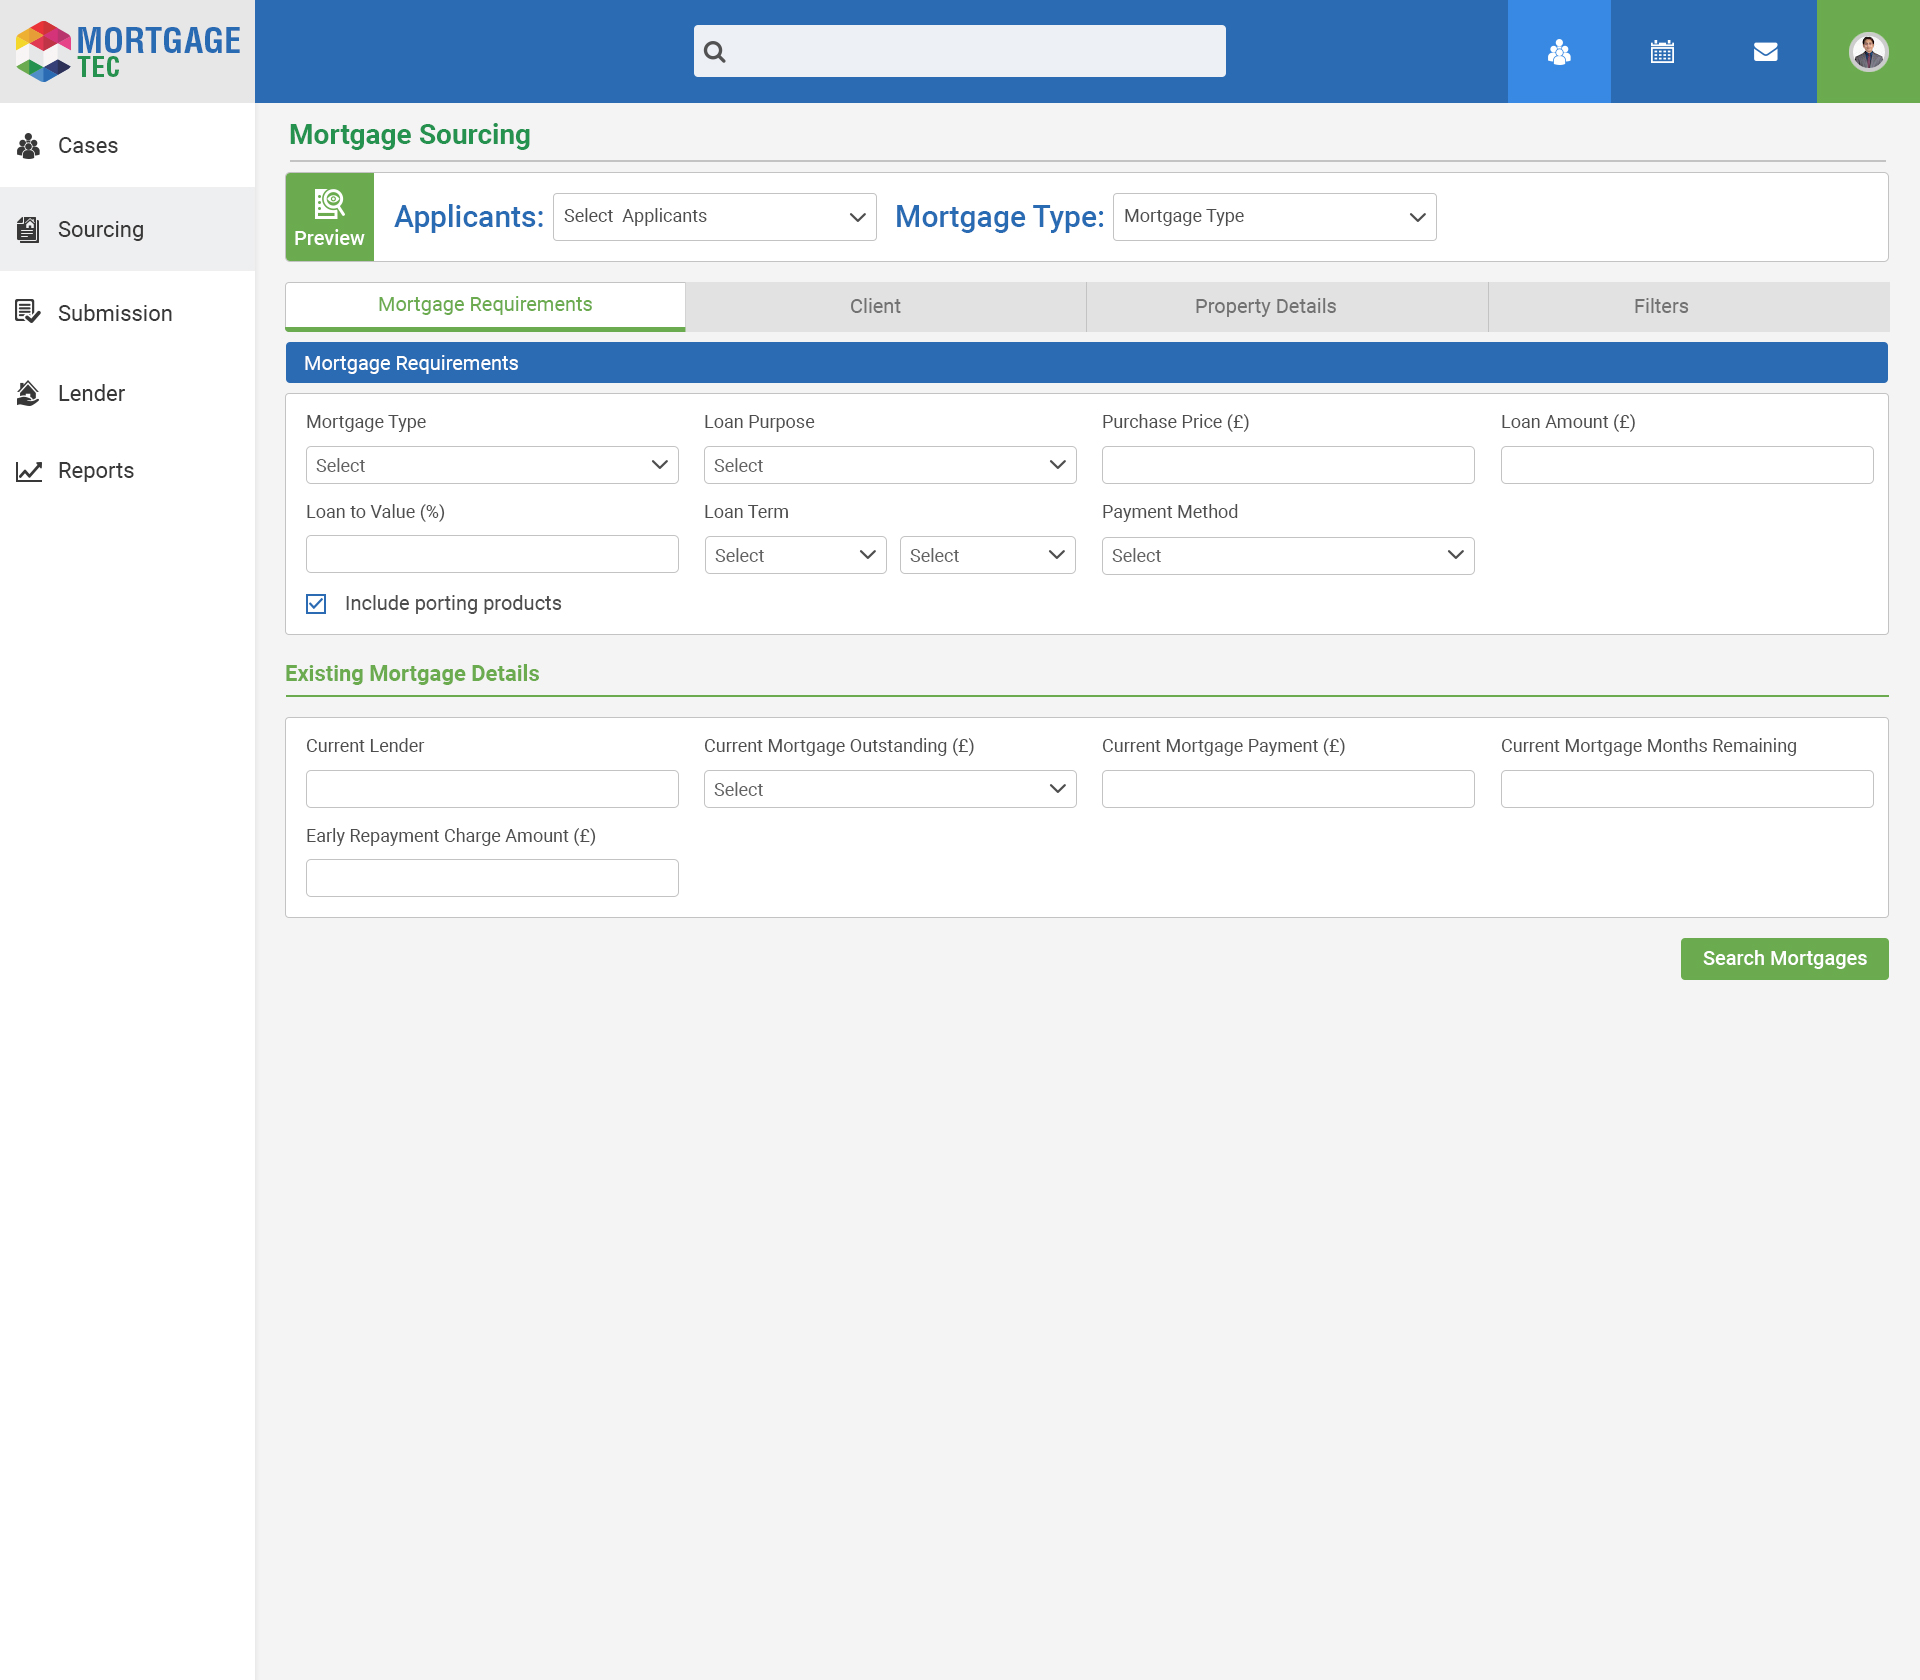The image size is (1920, 1680).
Task: Click the Lender sidebar icon
Action: click(29, 393)
